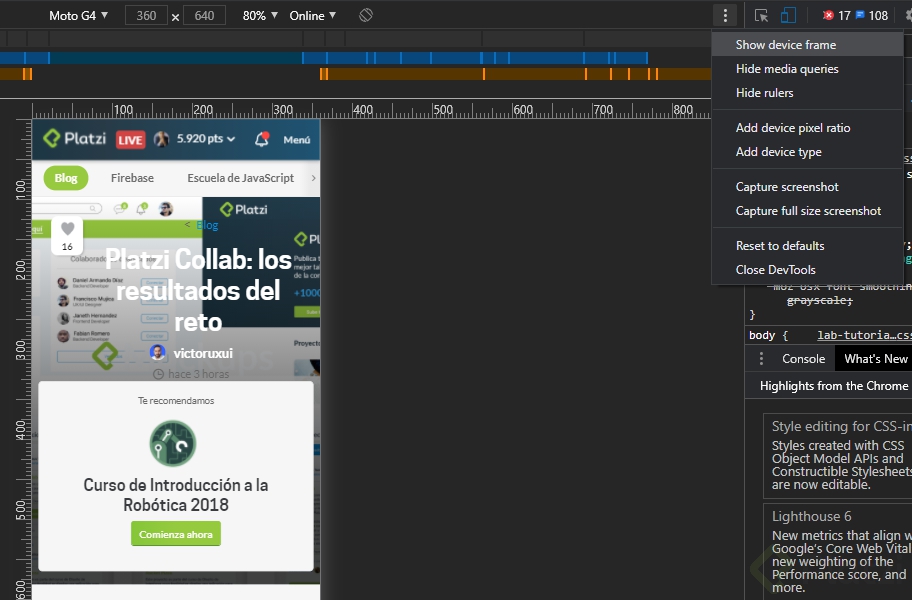
Task: Choose Capture full size screenshot
Action: coord(807,210)
